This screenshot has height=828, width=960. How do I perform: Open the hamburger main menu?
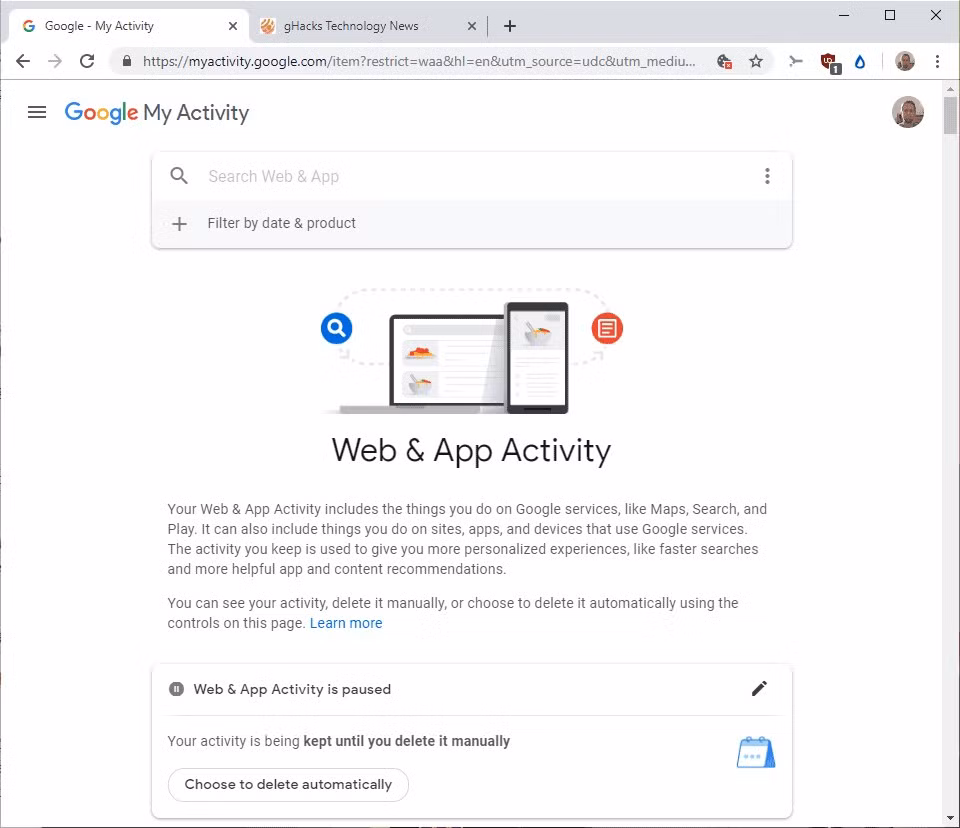coord(37,112)
